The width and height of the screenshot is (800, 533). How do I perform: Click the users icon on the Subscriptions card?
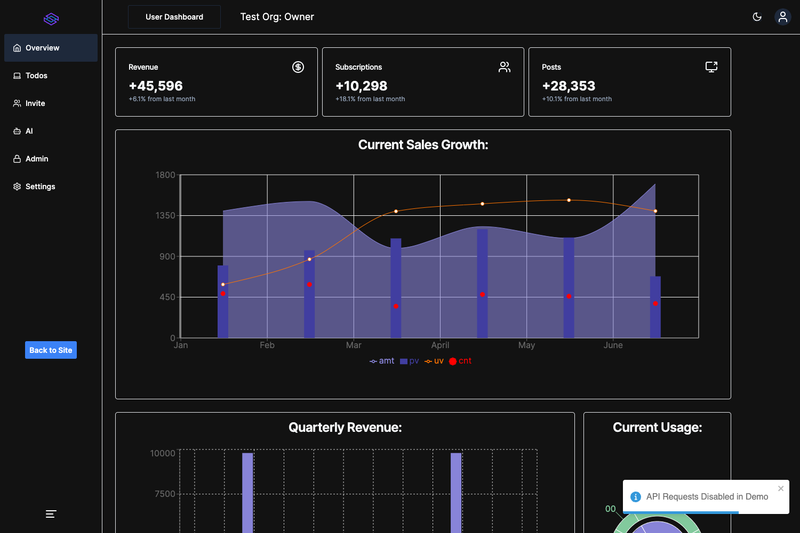pos(505,67)
